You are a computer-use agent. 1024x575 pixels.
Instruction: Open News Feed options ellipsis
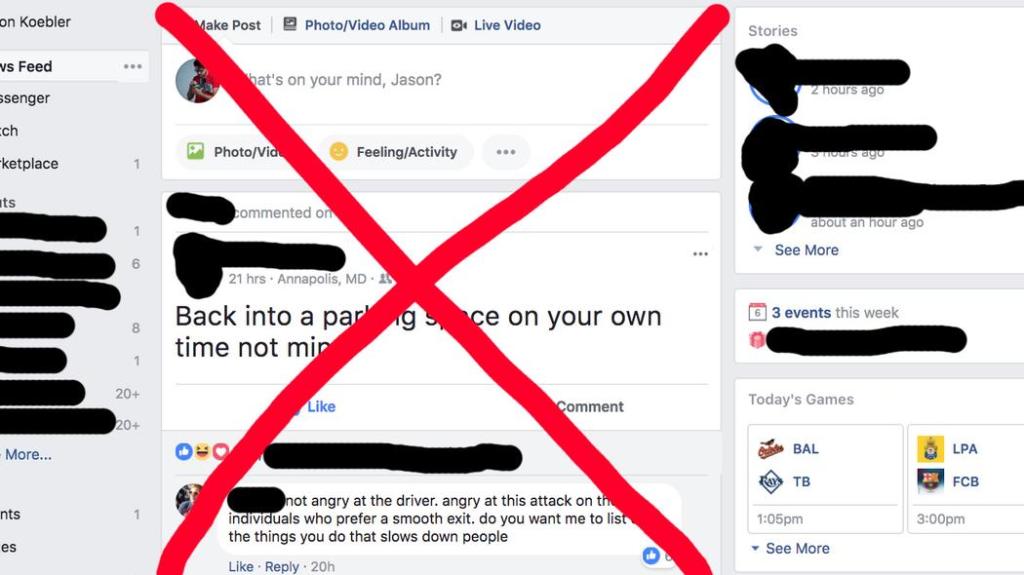[x=133, y=66]
